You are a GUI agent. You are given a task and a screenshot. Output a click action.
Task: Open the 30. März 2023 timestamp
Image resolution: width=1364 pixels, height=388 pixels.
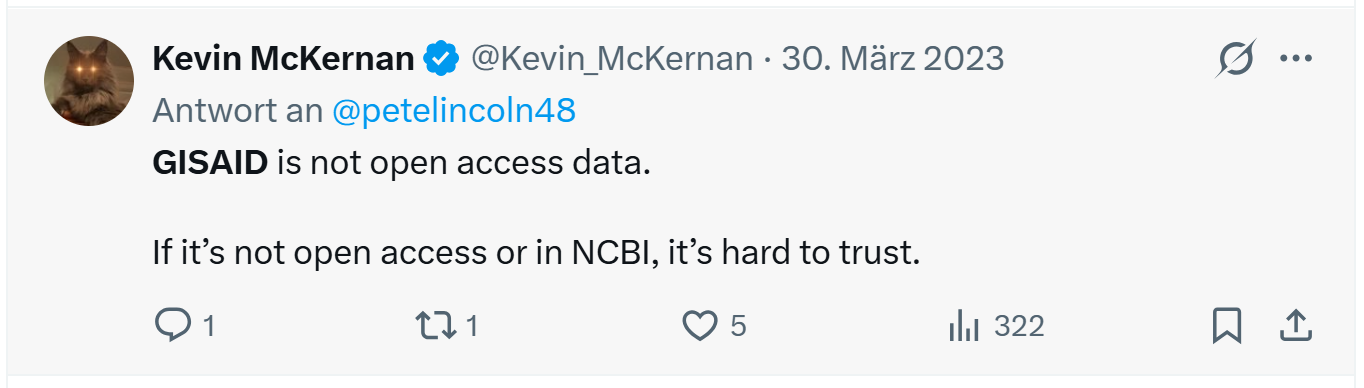coord(893,59)
